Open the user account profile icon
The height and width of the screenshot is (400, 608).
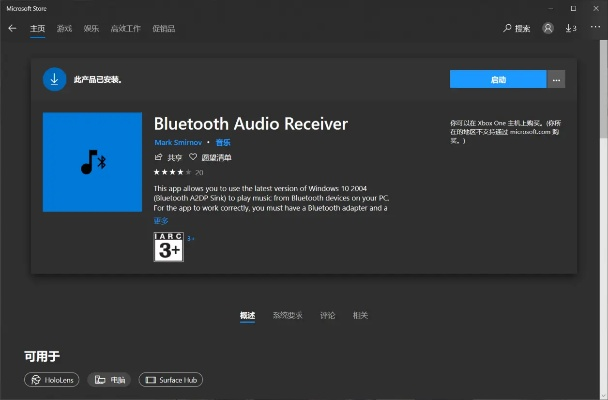pyautogui.click(x=547, y=28)
